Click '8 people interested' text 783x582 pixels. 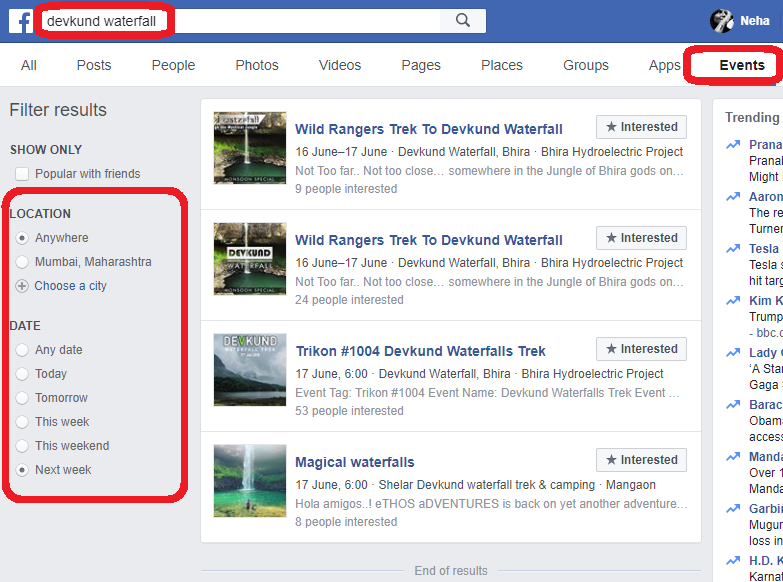click(x=346, y=522)
